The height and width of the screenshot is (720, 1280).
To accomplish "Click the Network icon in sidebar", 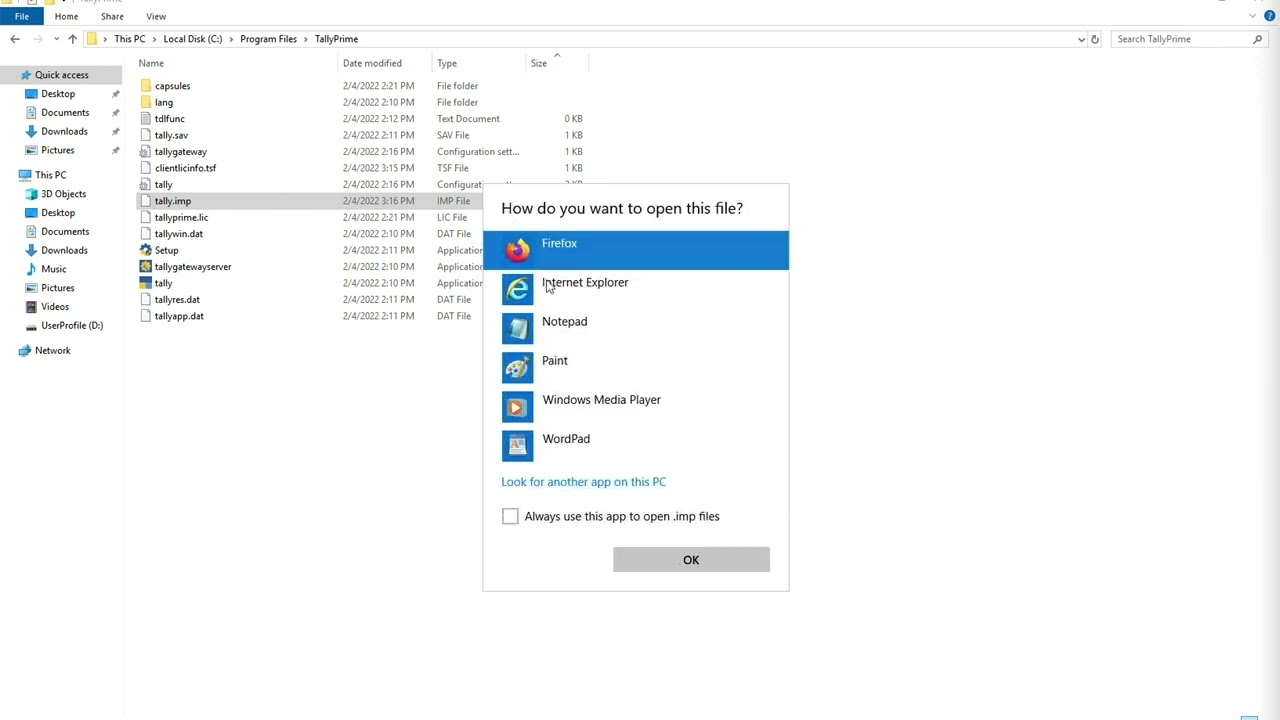I will (x=25, y=351).
